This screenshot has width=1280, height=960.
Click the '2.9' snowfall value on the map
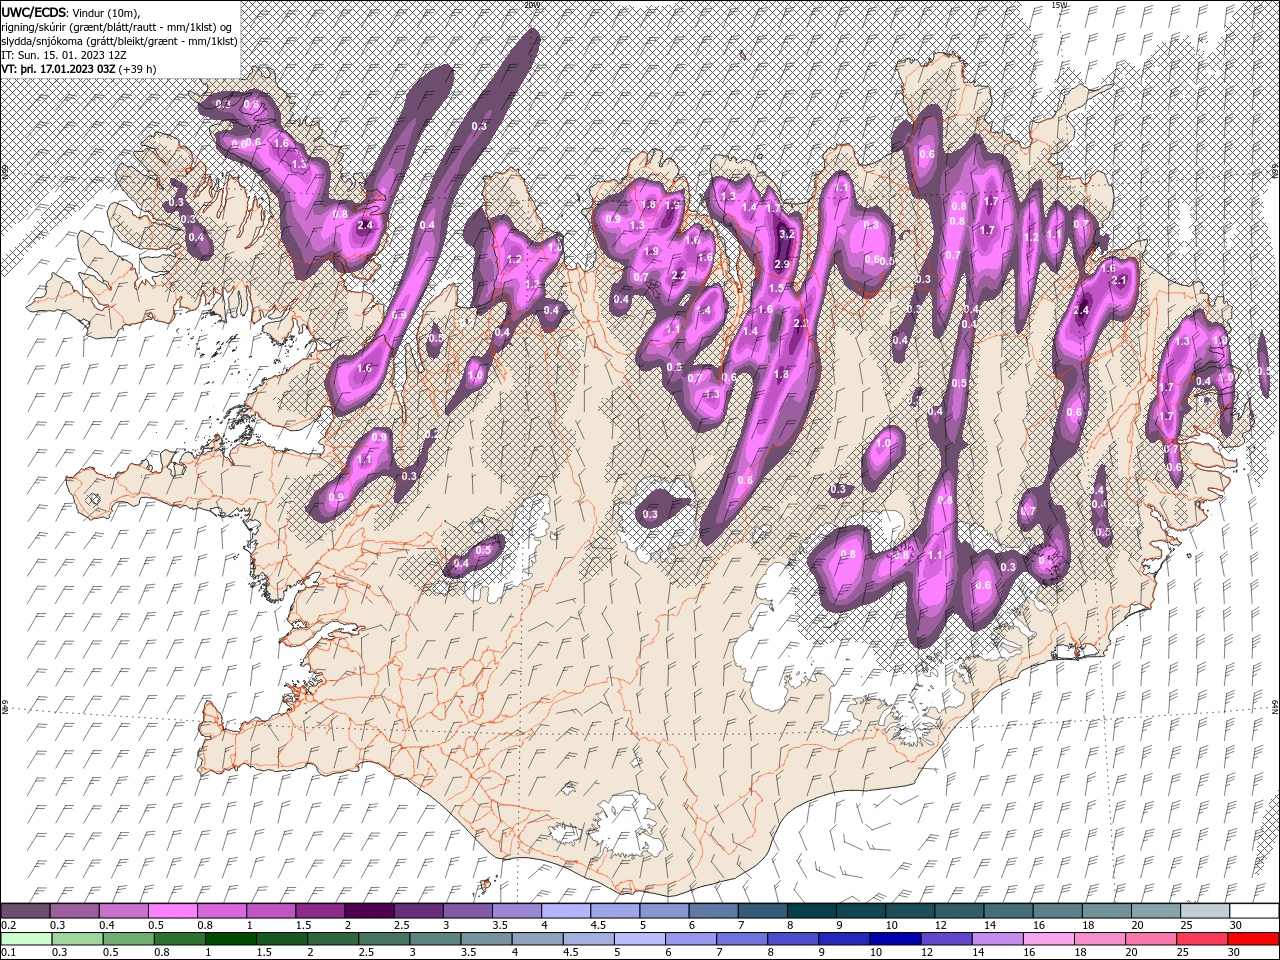[x=781, y=264]
